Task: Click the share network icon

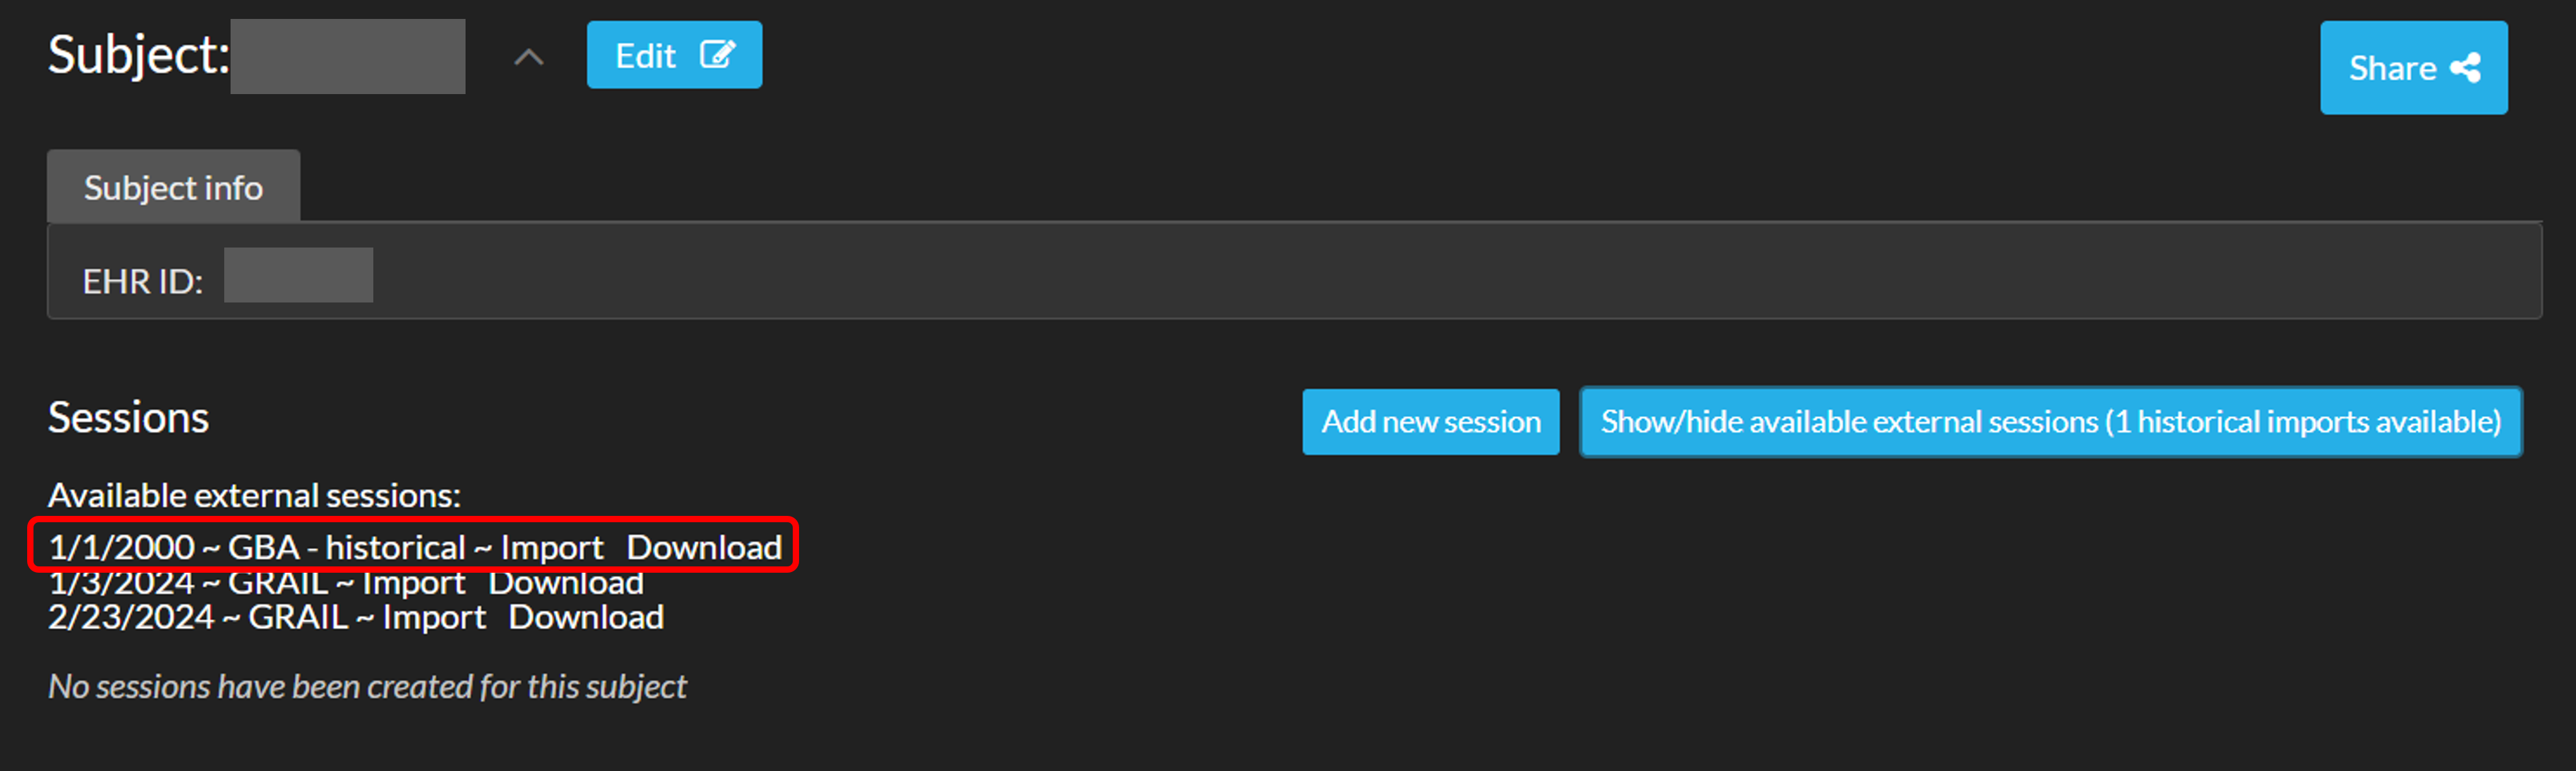Action: point(2465,68)
